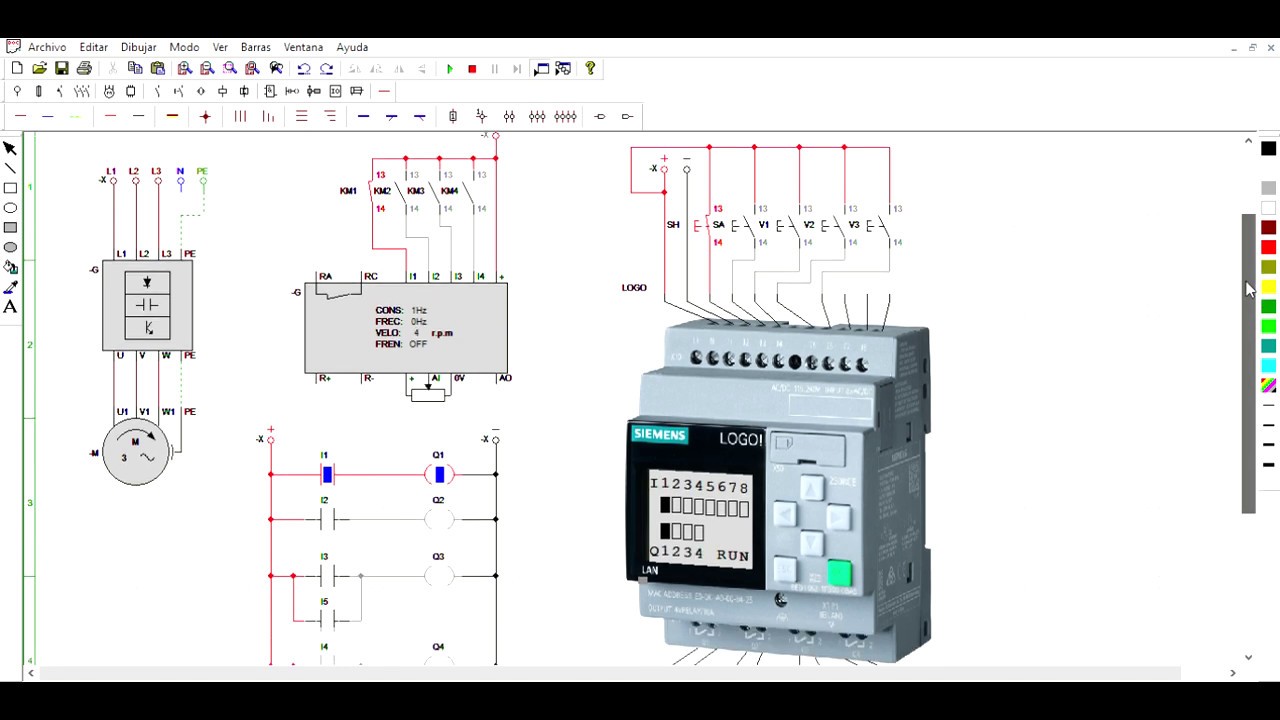Start simulation with the green play button

[x=450, y=69]
